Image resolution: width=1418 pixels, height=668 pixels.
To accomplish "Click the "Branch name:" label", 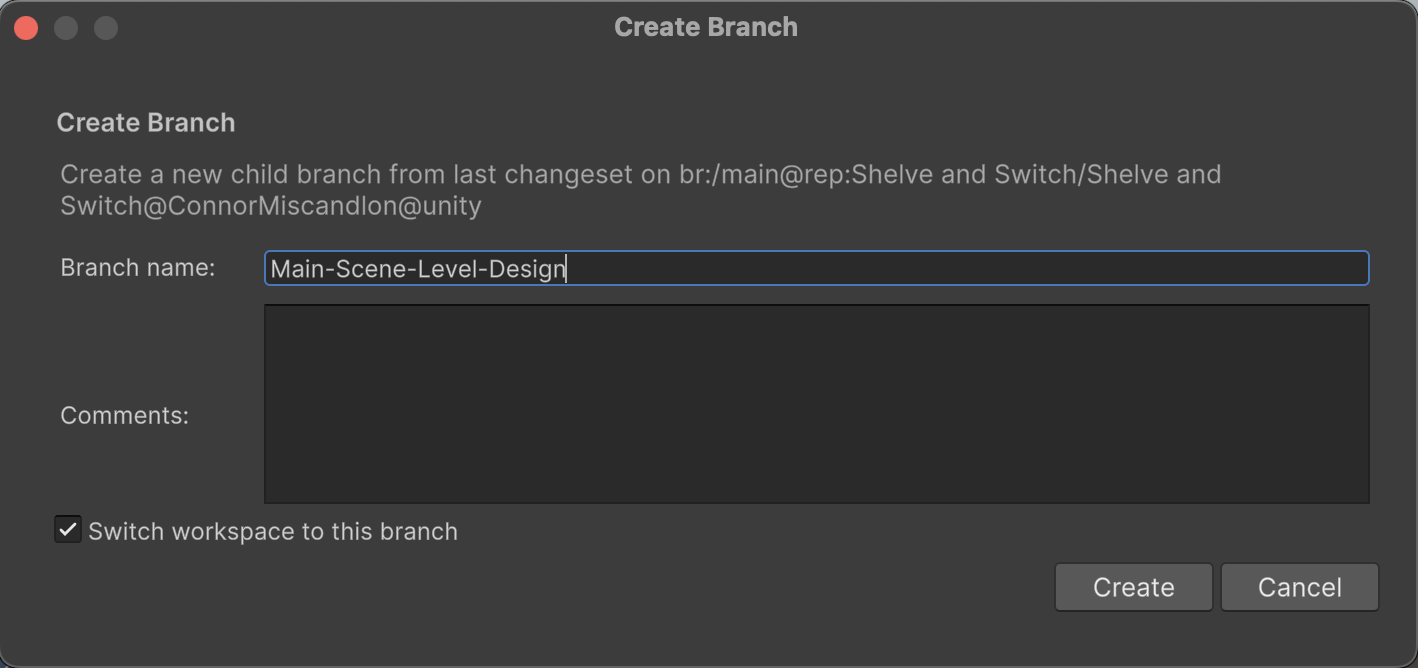I will [x=138, y=268].
